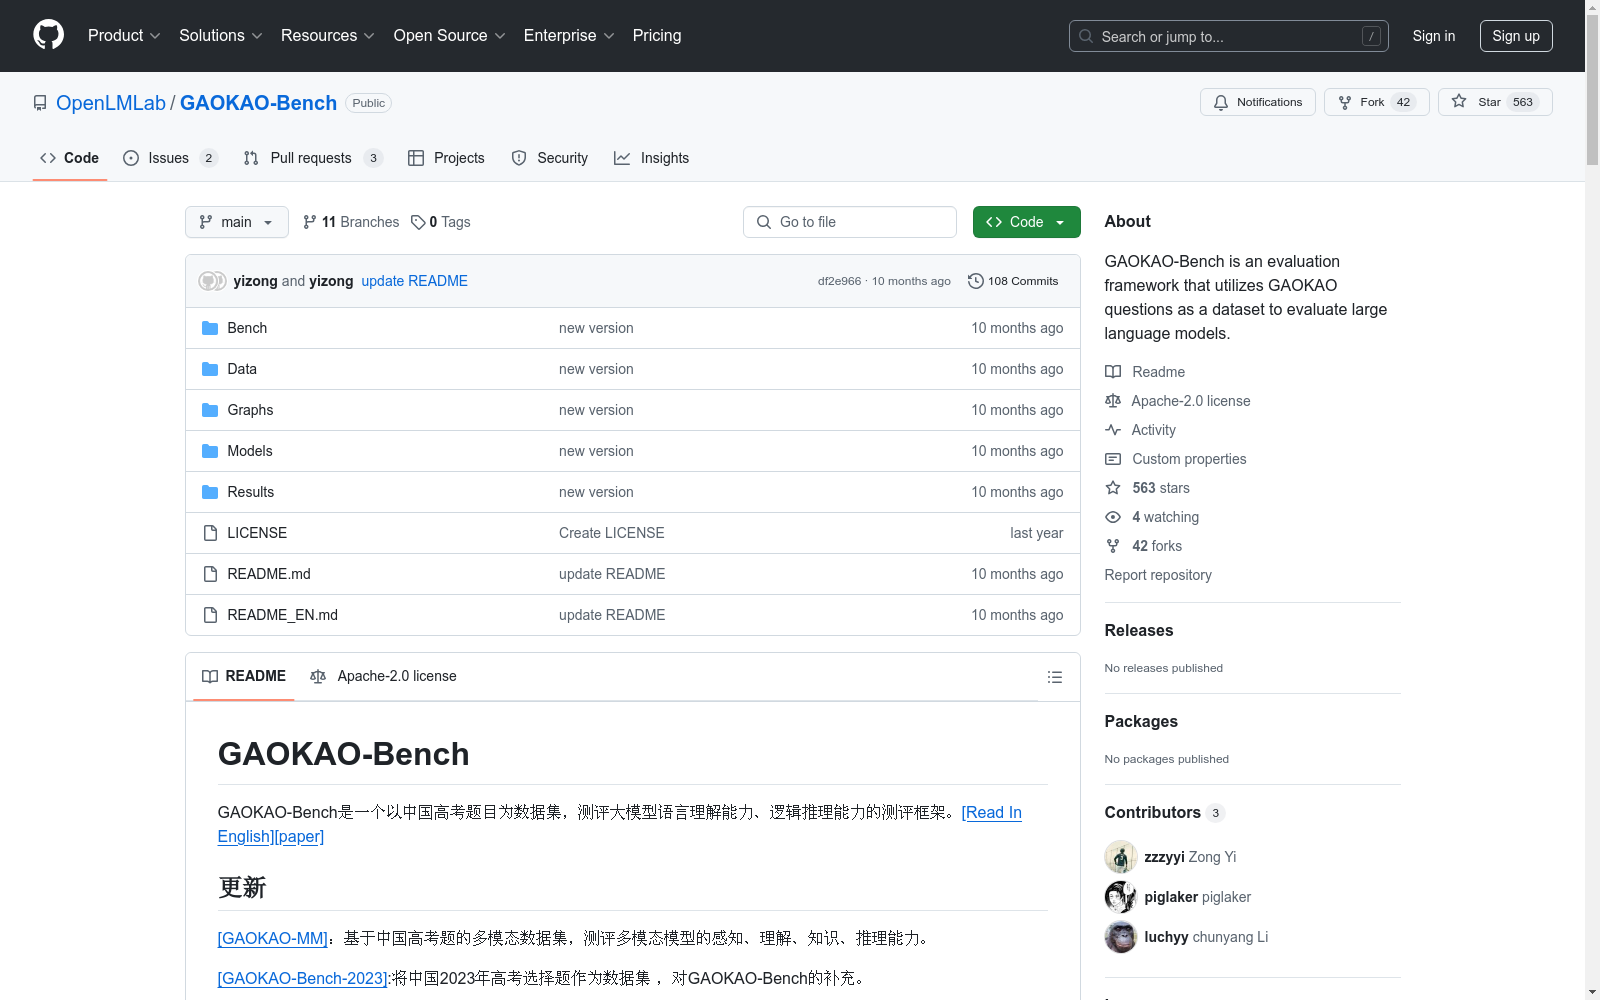Click the Sign in link

click(x=1434, y=36)
